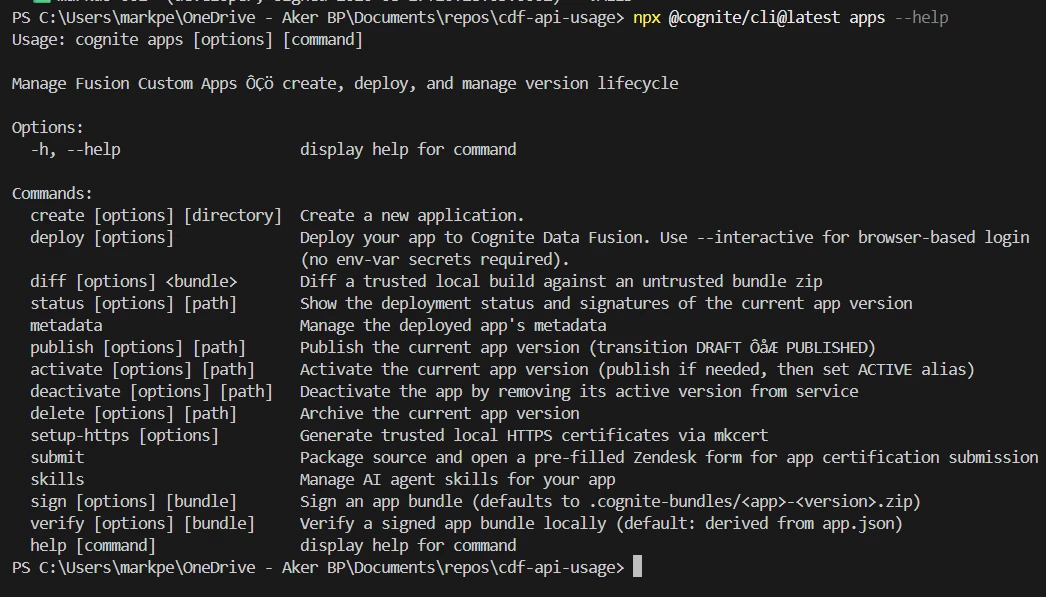The width and height of the screenshot is (1046, 597).
Task: Click 'Manage the deployed app's metadata' description
Action: point(453,326)
